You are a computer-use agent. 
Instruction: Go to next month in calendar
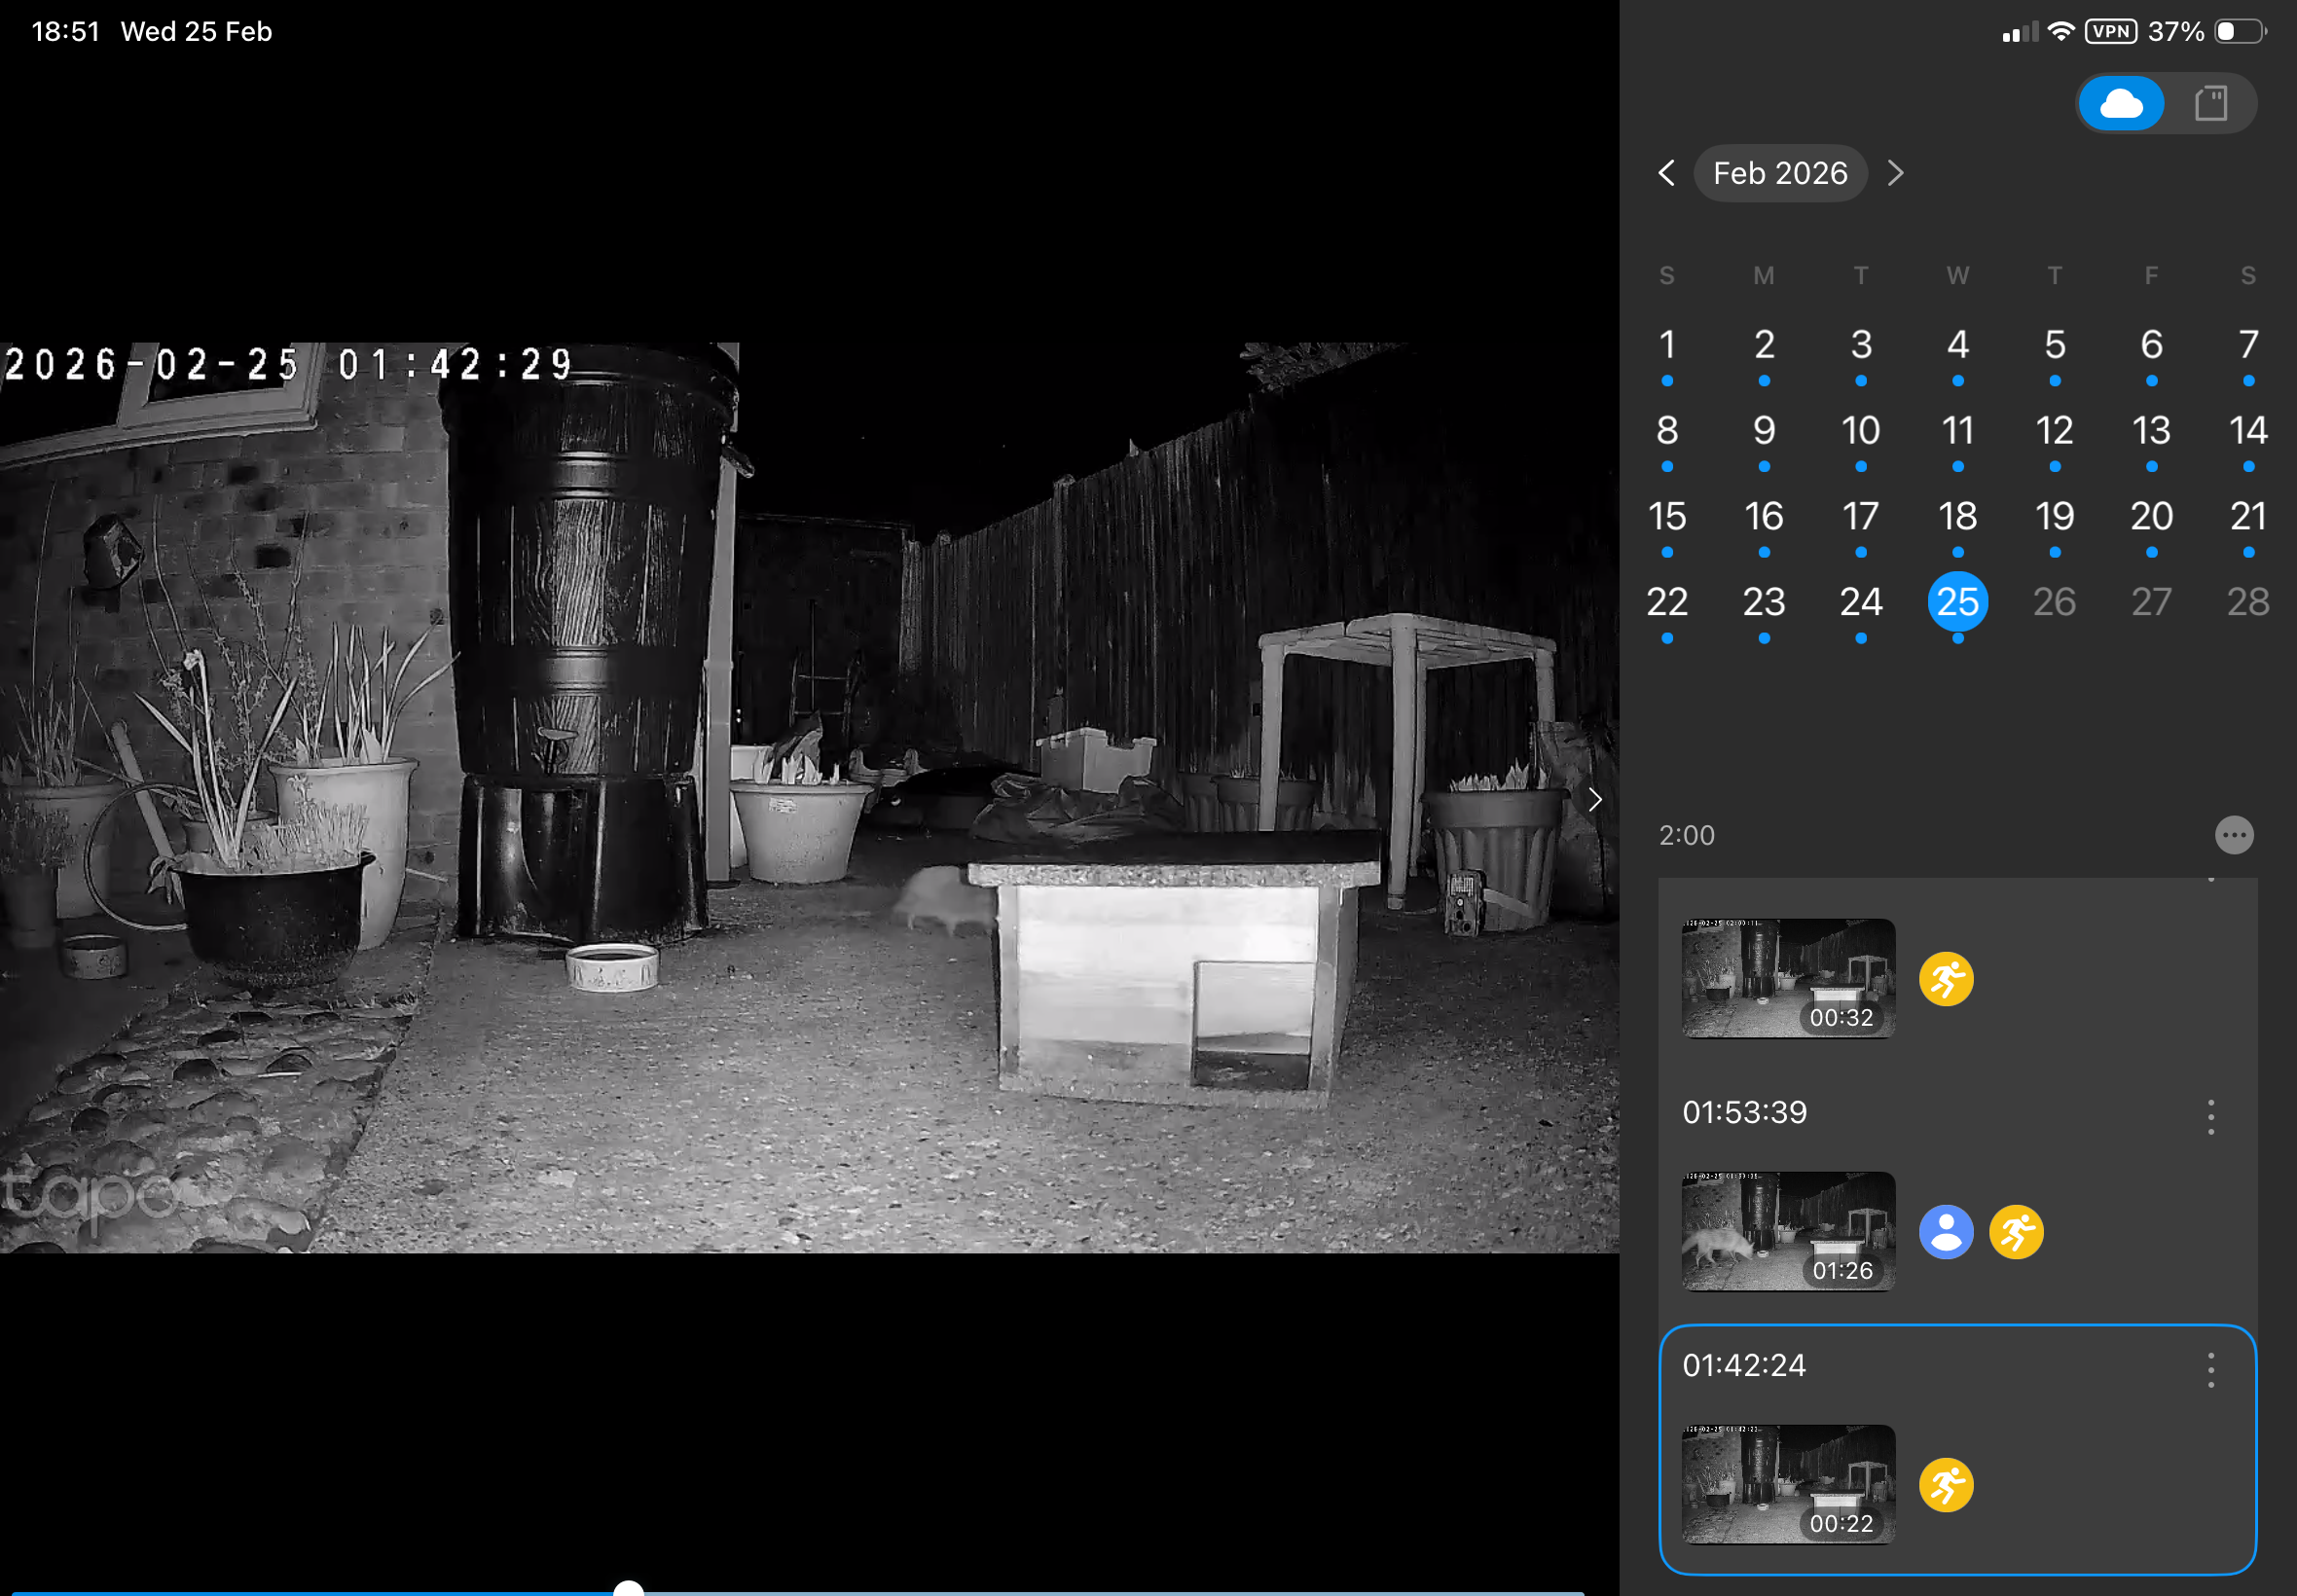(x=1895, y=173)
